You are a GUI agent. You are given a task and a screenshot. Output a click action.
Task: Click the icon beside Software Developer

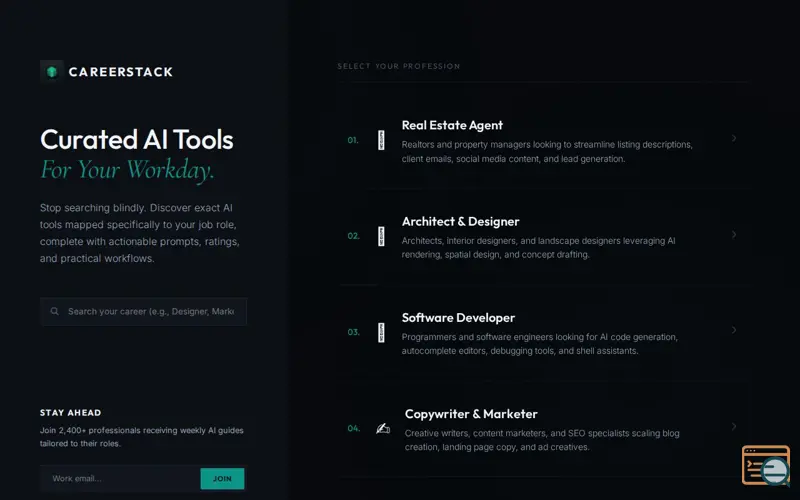(x=381, y=333)
